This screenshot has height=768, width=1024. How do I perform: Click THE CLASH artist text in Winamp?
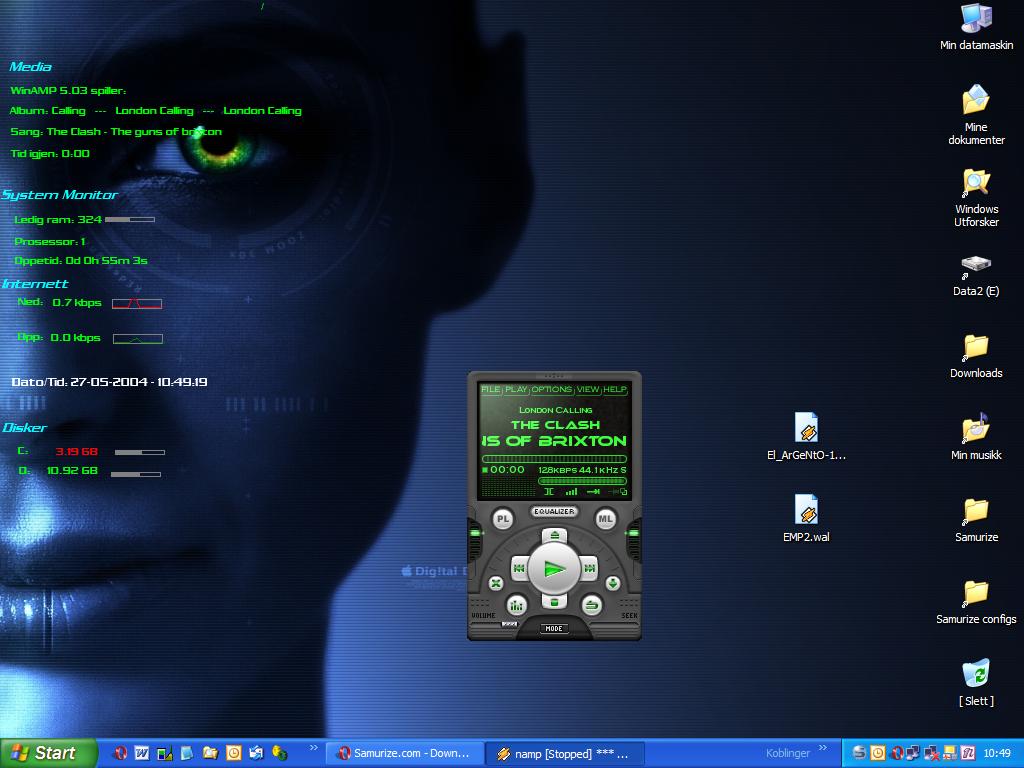pyautogui.click(x=555, y=424)
